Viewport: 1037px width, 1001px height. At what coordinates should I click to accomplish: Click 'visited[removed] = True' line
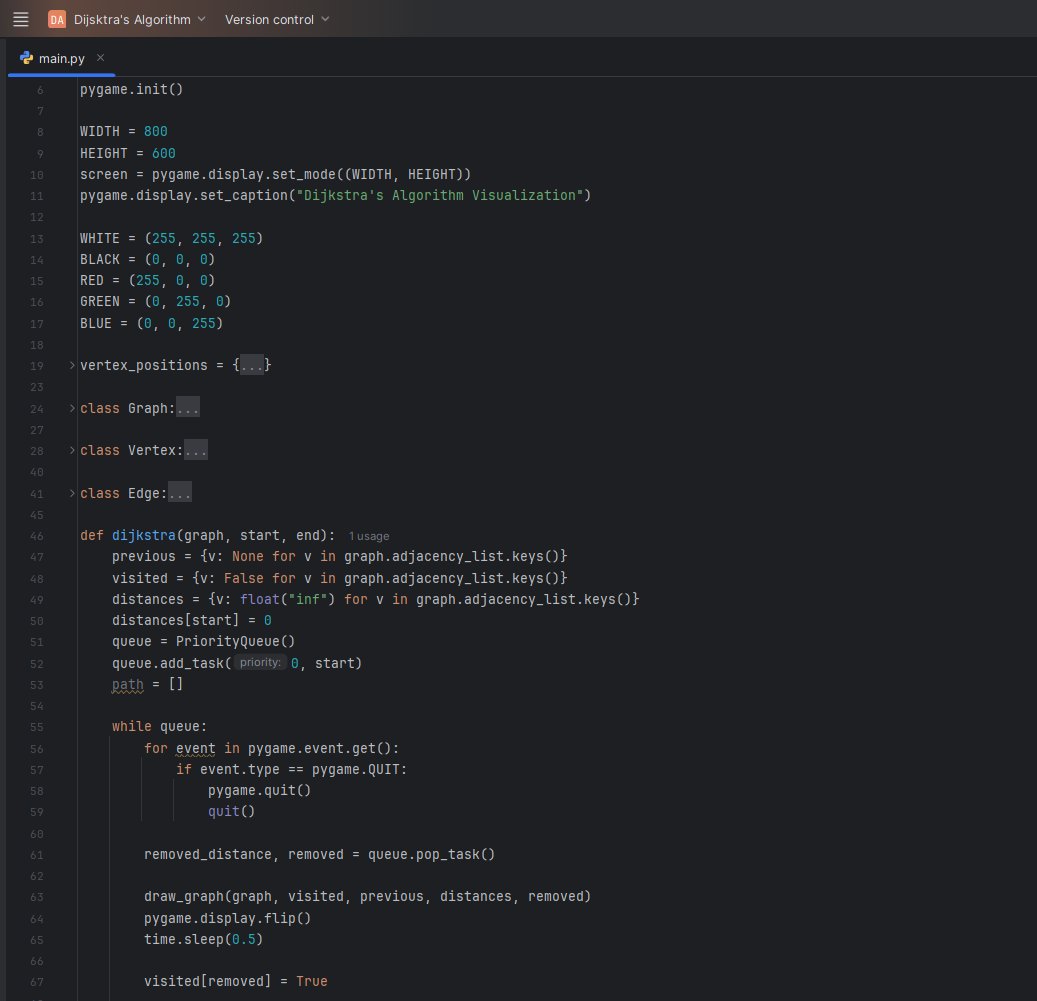click(236, 981)
